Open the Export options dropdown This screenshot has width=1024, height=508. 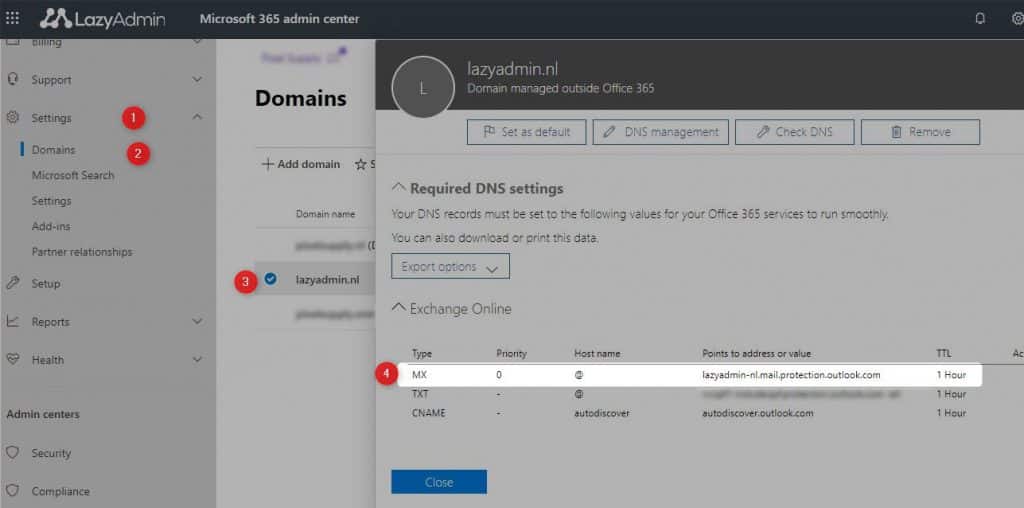[x=451, y=266]
